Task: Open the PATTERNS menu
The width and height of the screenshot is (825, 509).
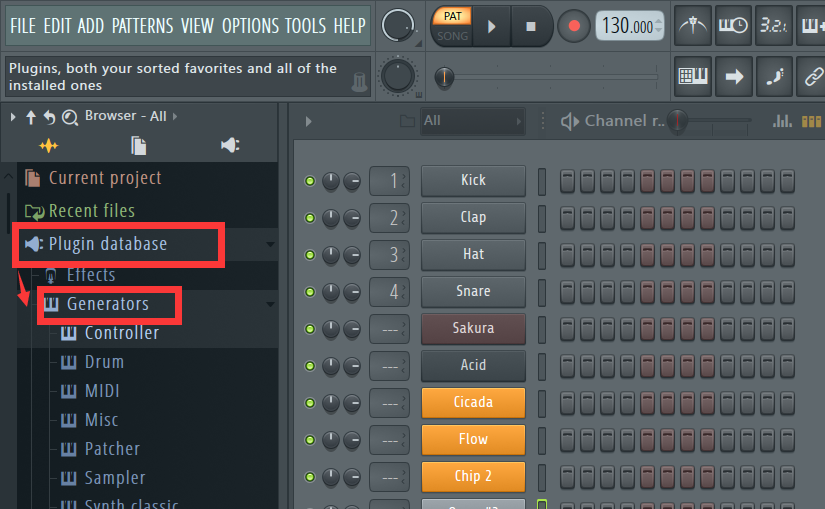Action: [x=143, y=25]
